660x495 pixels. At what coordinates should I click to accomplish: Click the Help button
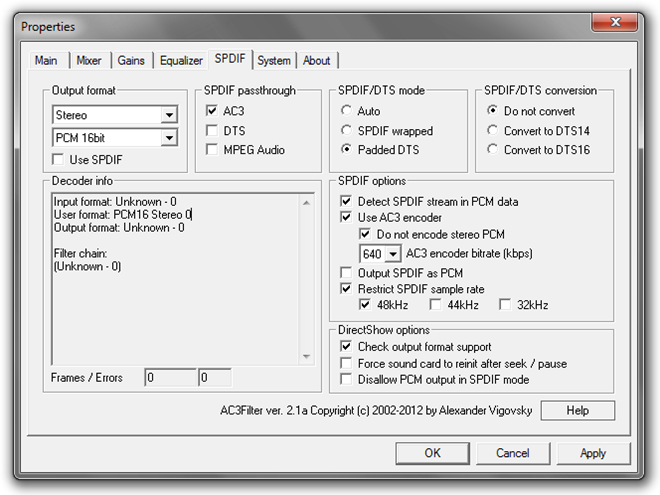pos(578,410)
